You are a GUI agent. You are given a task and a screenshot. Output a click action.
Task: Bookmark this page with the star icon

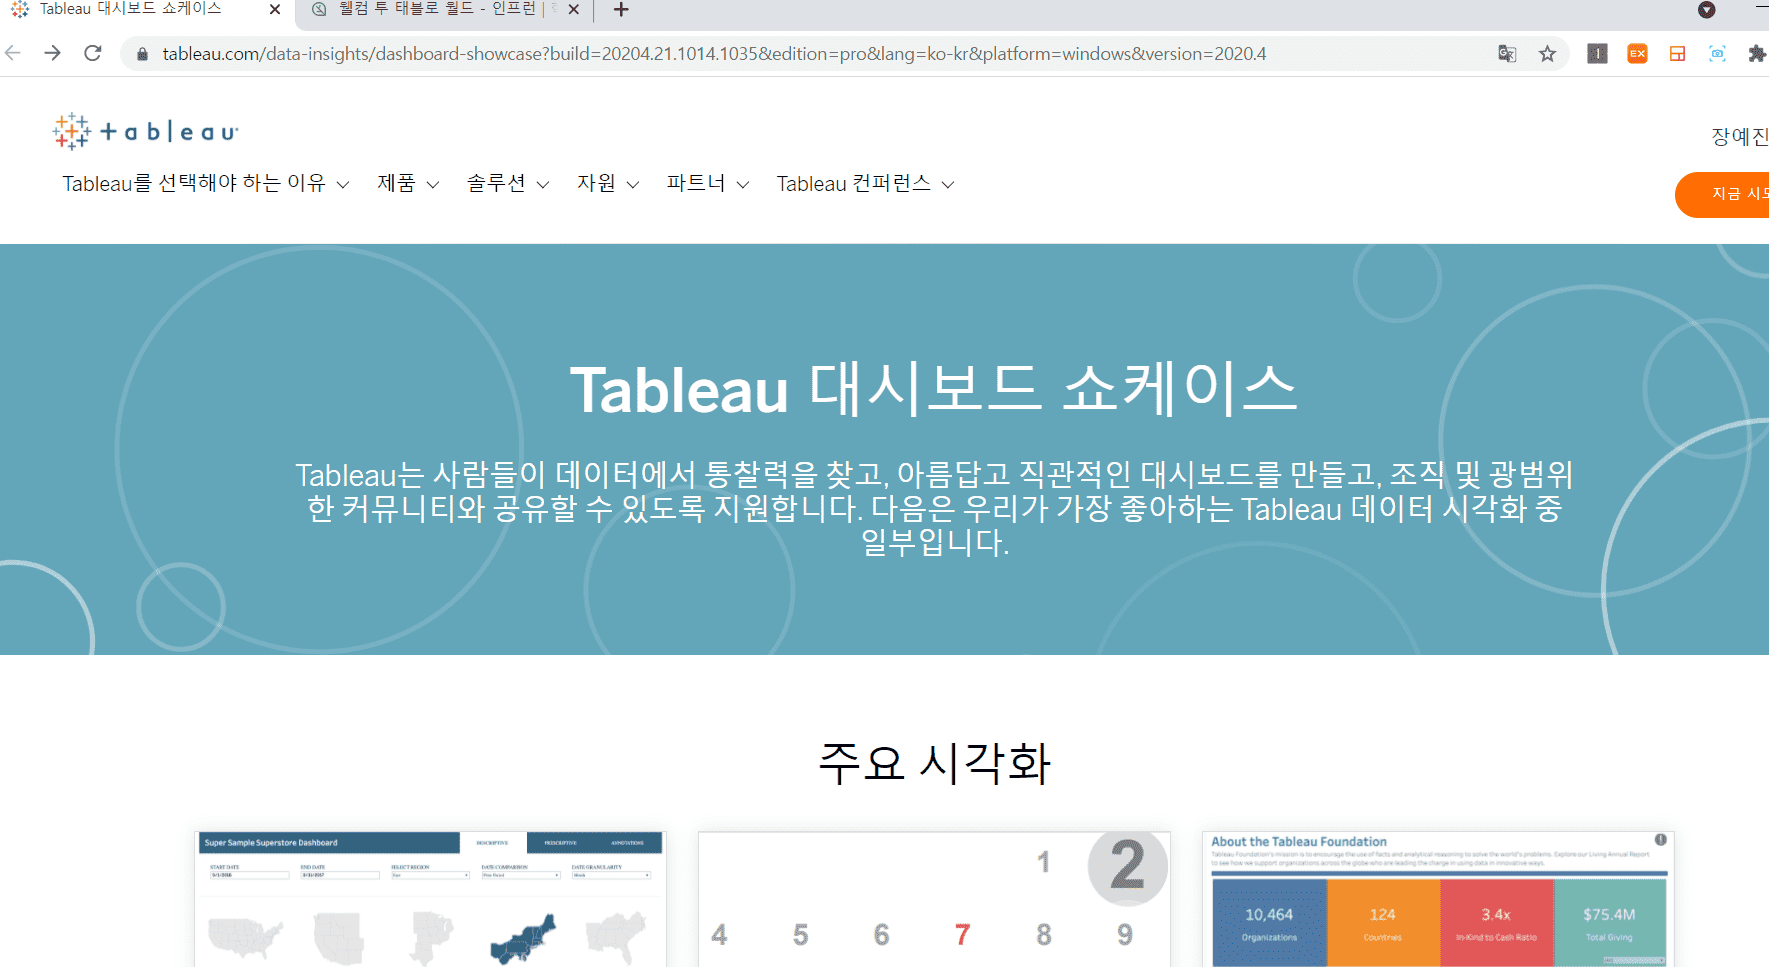click(x=1547, y=54)
